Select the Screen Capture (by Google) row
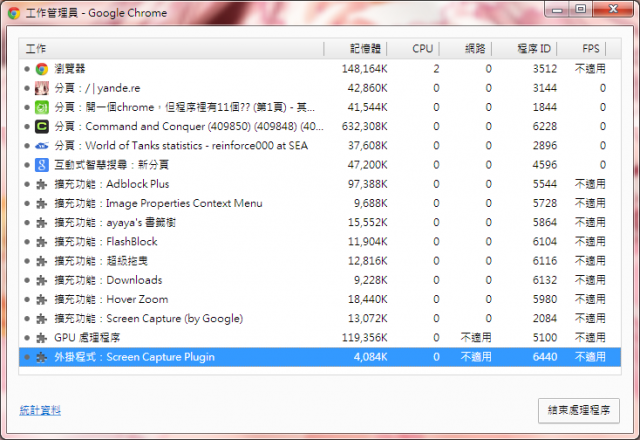 coord(320,318)
